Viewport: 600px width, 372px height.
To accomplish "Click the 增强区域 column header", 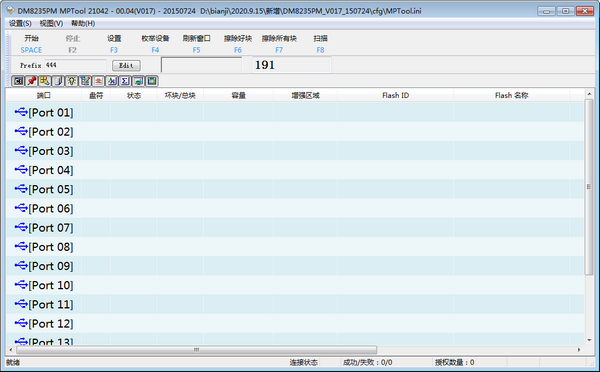I will click(305, 95).
